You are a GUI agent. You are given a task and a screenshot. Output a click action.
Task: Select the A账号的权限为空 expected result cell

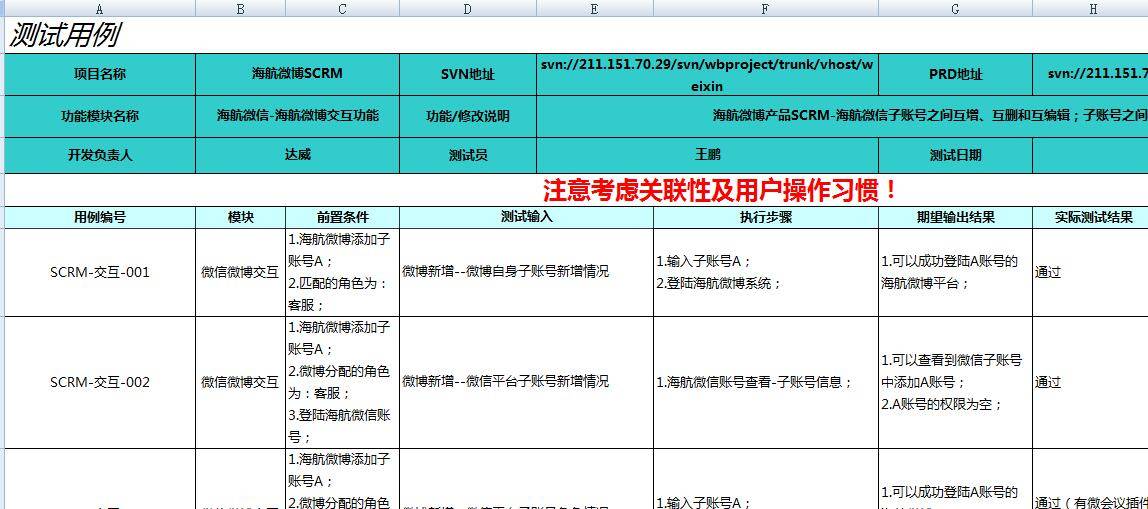955,382
